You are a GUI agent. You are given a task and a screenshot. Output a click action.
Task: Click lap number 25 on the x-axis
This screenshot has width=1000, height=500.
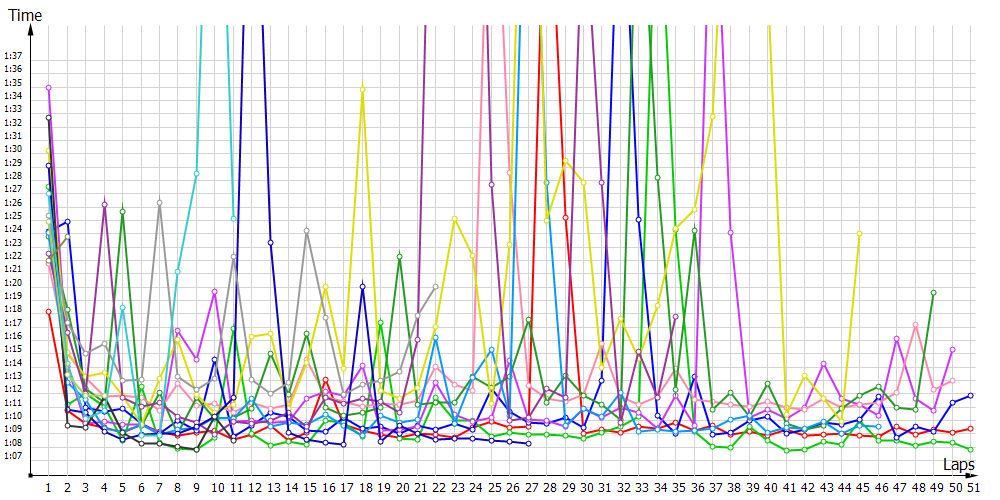tap(491, 487)
